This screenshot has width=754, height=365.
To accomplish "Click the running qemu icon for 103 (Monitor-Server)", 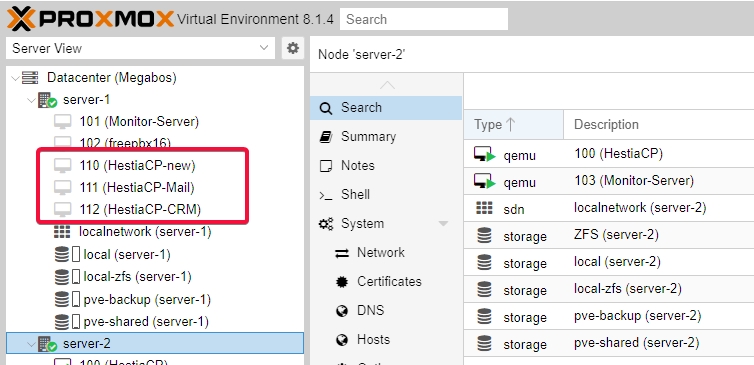I will point(485,181).
